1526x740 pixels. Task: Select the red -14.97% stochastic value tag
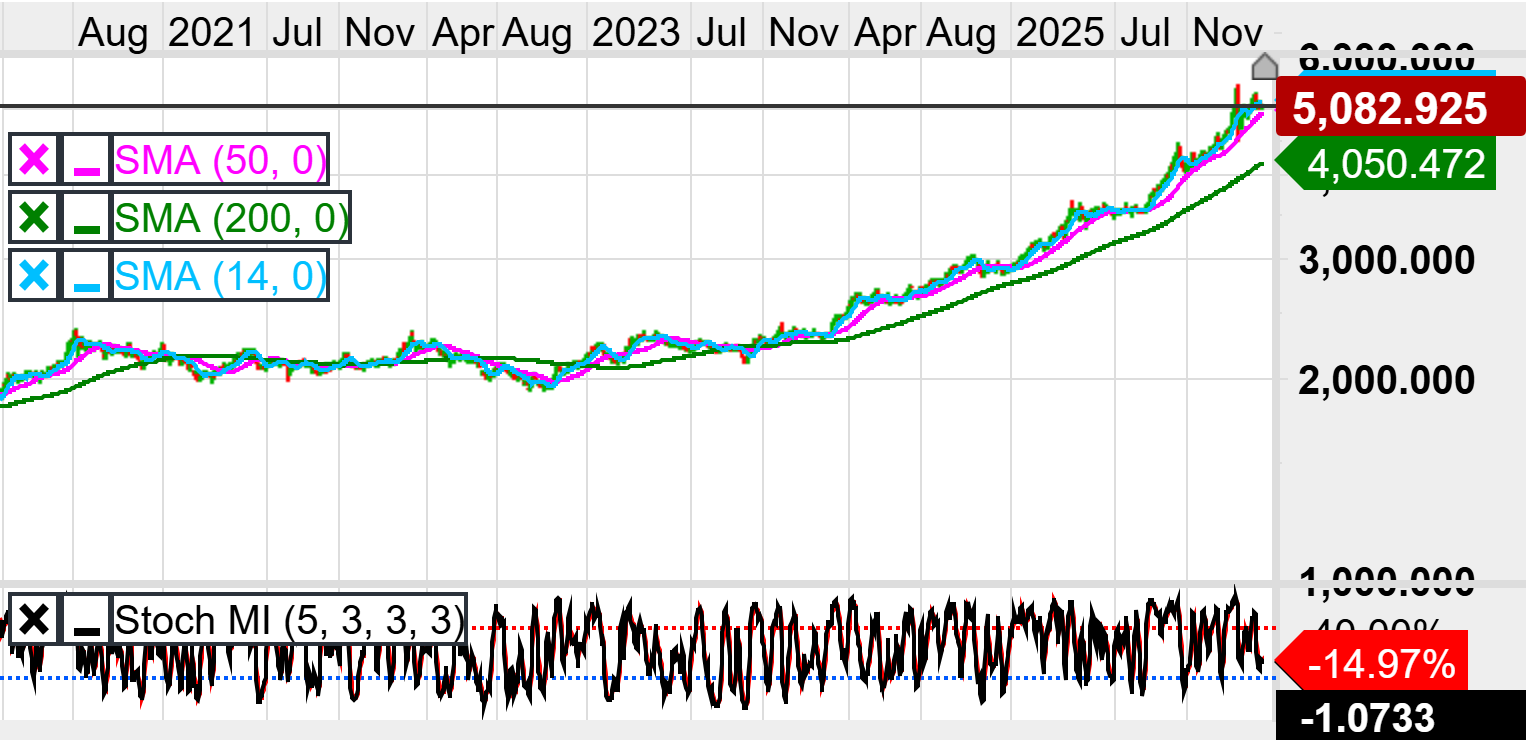click(1385, 662)
